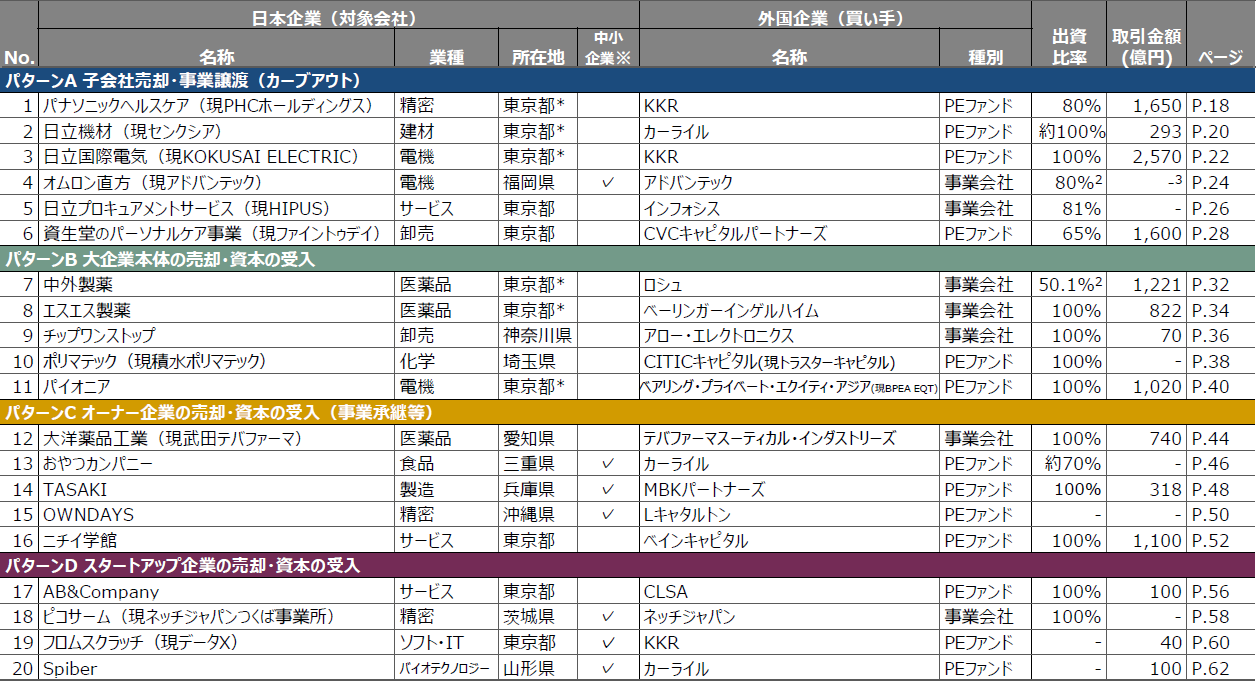Select the パターンB 大企業本体の売却 section row
Screen dimensions: 1256x681
[x=627, y=260]
